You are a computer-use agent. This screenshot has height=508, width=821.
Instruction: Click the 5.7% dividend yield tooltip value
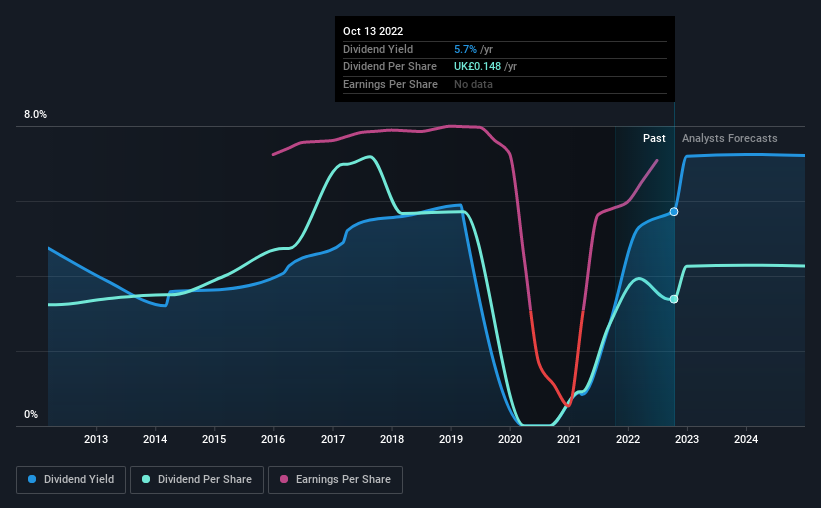[465, 49]
